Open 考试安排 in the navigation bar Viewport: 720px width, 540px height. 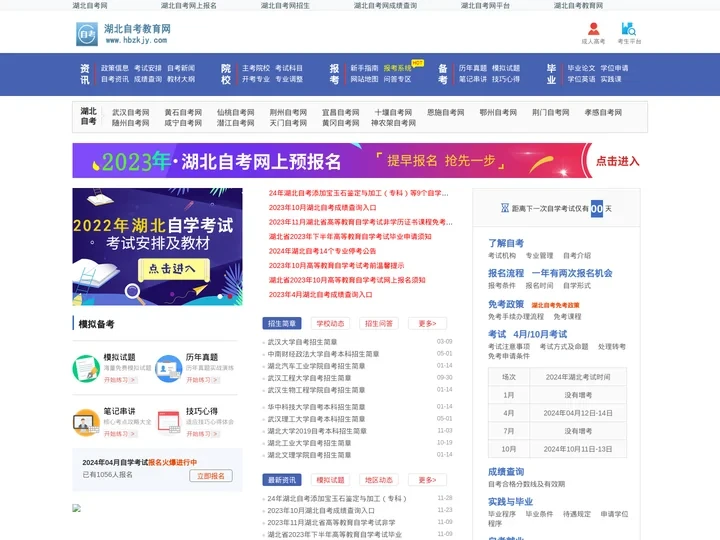[148, 68]
